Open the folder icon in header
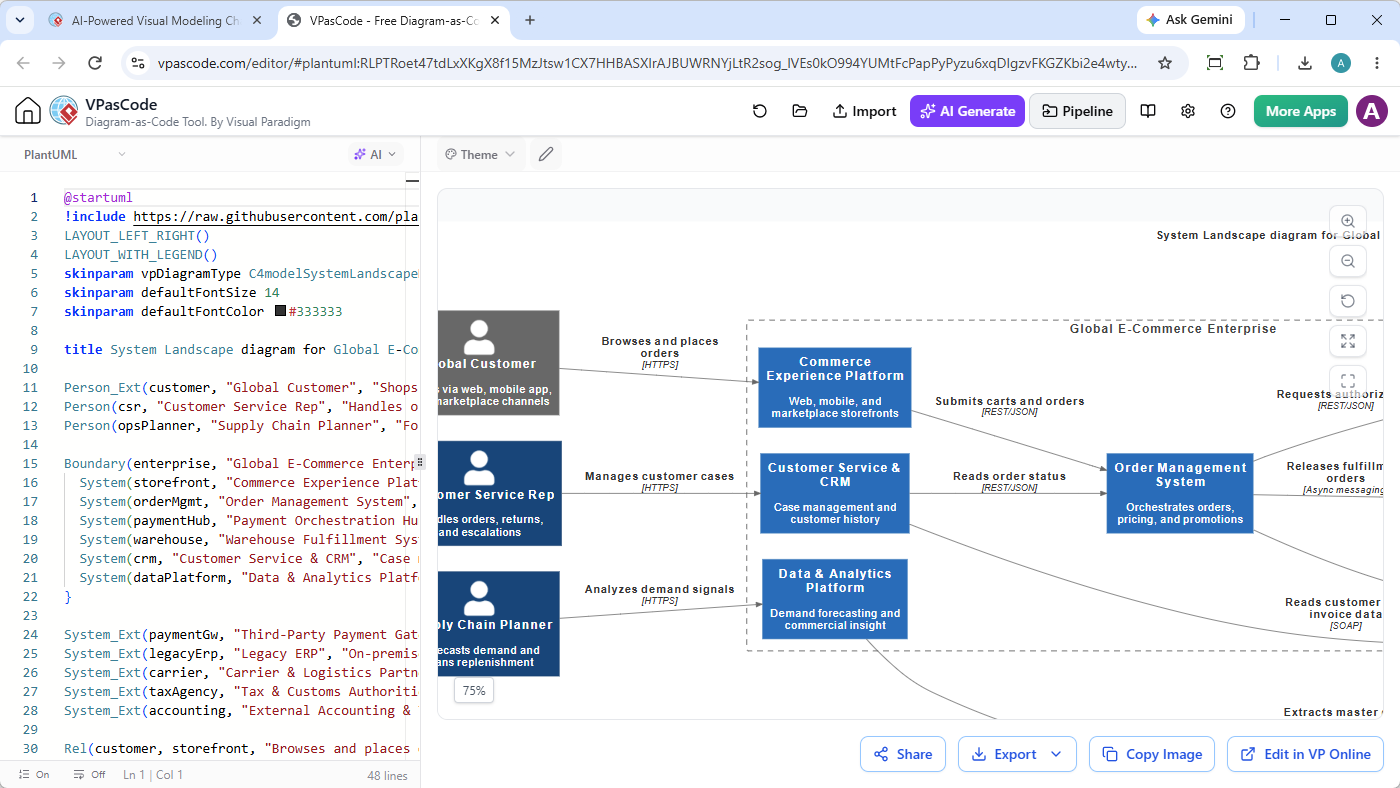 (800, 111)
